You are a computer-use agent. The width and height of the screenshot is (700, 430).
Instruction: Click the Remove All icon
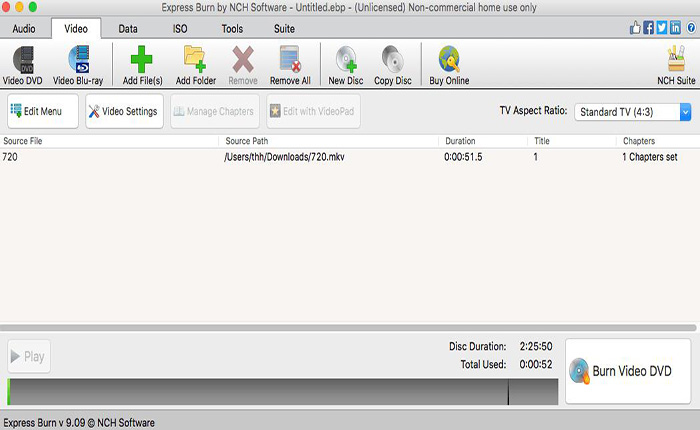[290, 59]
